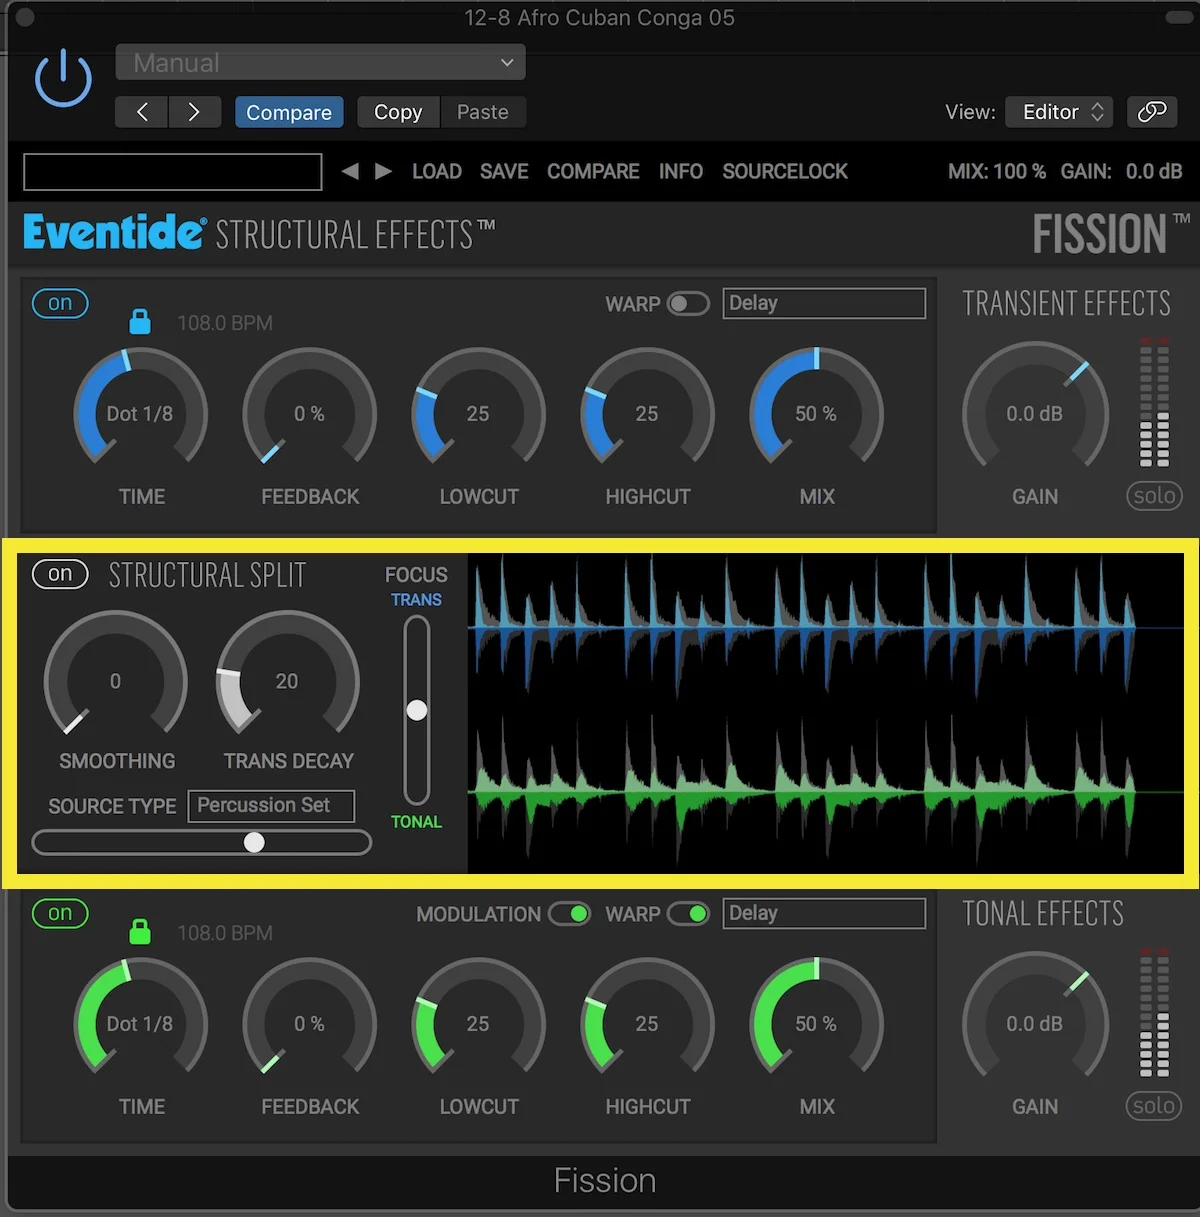Click the SOURCE TYPE horizontal slider handle
The image size is (1200, 1217).
[254, 842]
